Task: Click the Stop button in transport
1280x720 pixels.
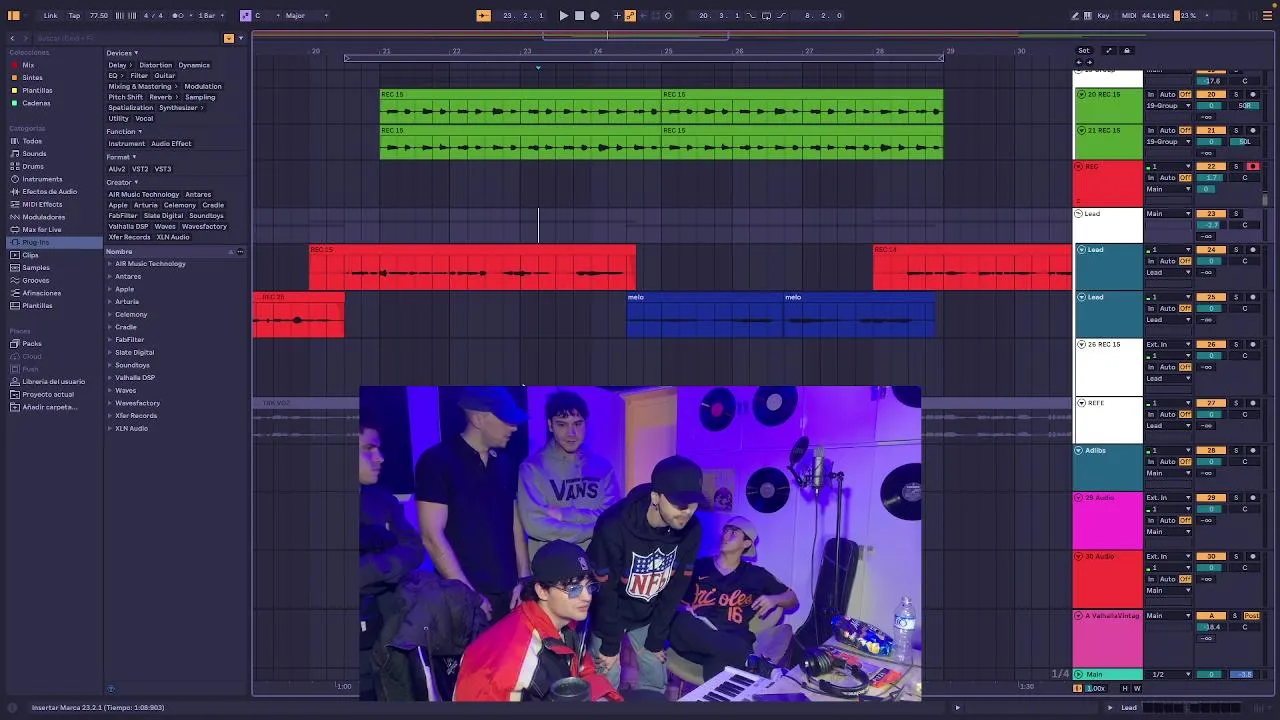Action: coord(579,15)
